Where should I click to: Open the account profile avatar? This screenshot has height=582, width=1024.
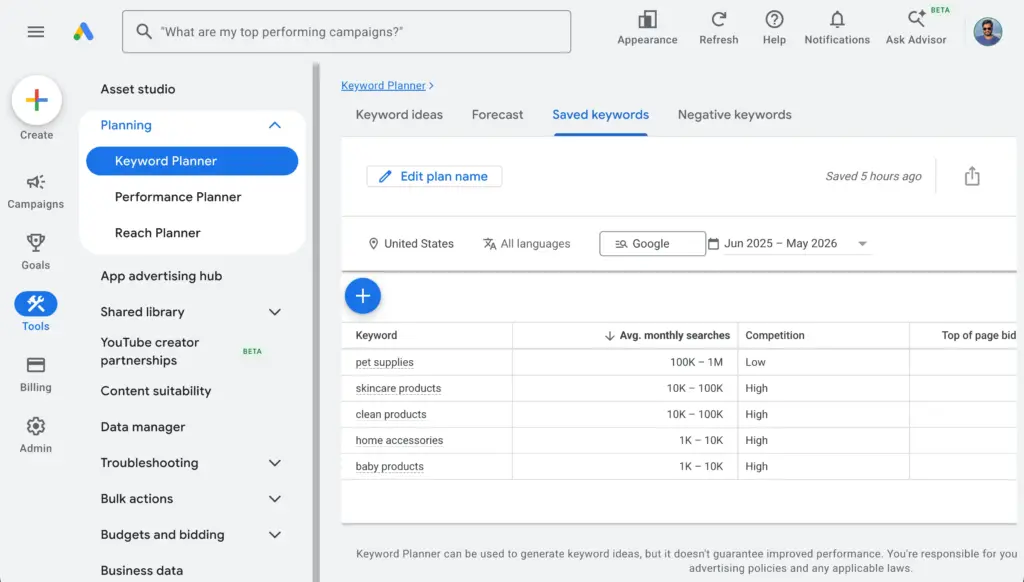[987, 31]
